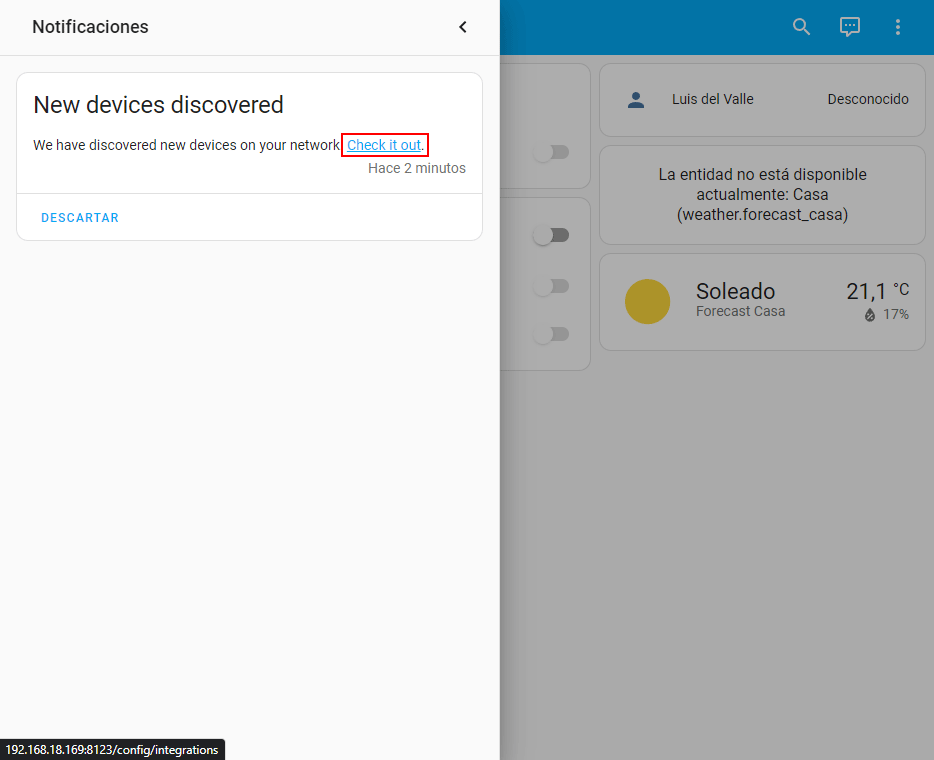The image size is (934, 760).
Task: Open the Soleado forecast details
Action: click(x=735, y=292)
